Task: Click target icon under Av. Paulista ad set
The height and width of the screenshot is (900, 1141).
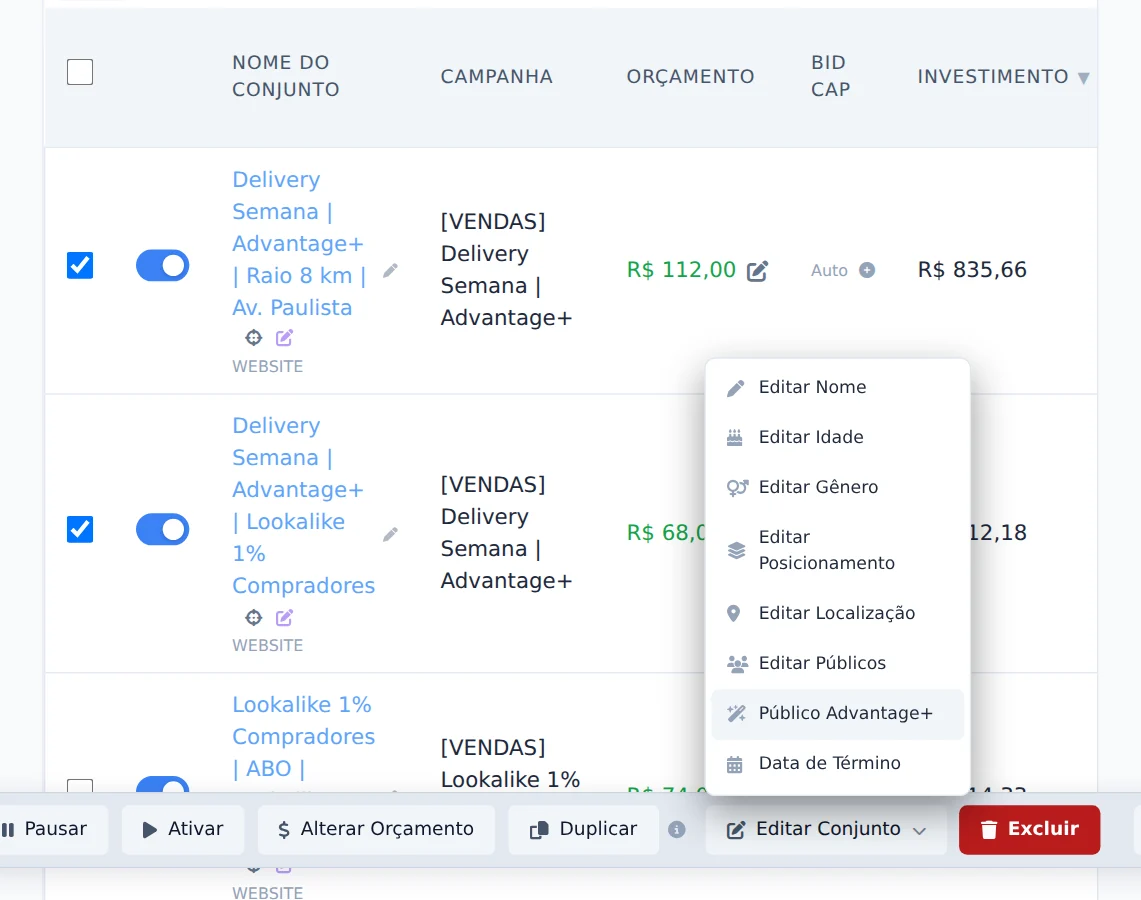Action: point(253,338)
